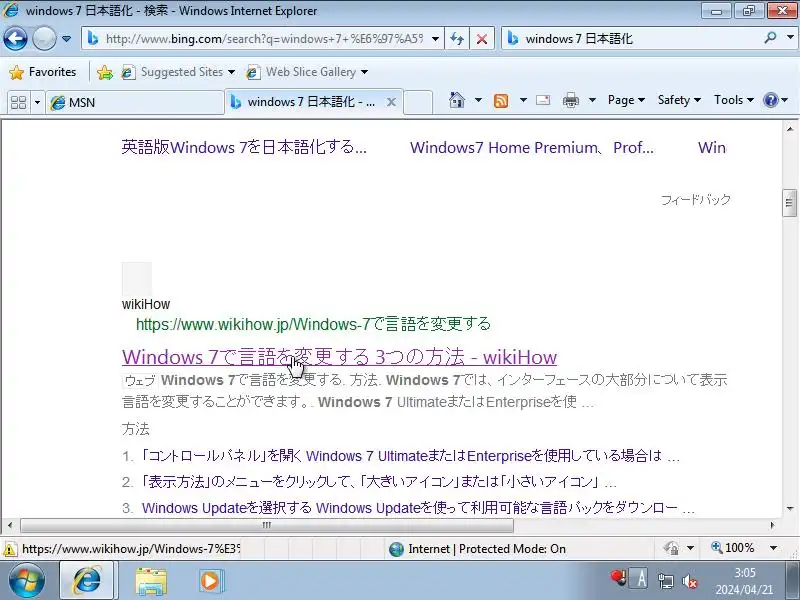Open the Favorites center button

(43, 72)
